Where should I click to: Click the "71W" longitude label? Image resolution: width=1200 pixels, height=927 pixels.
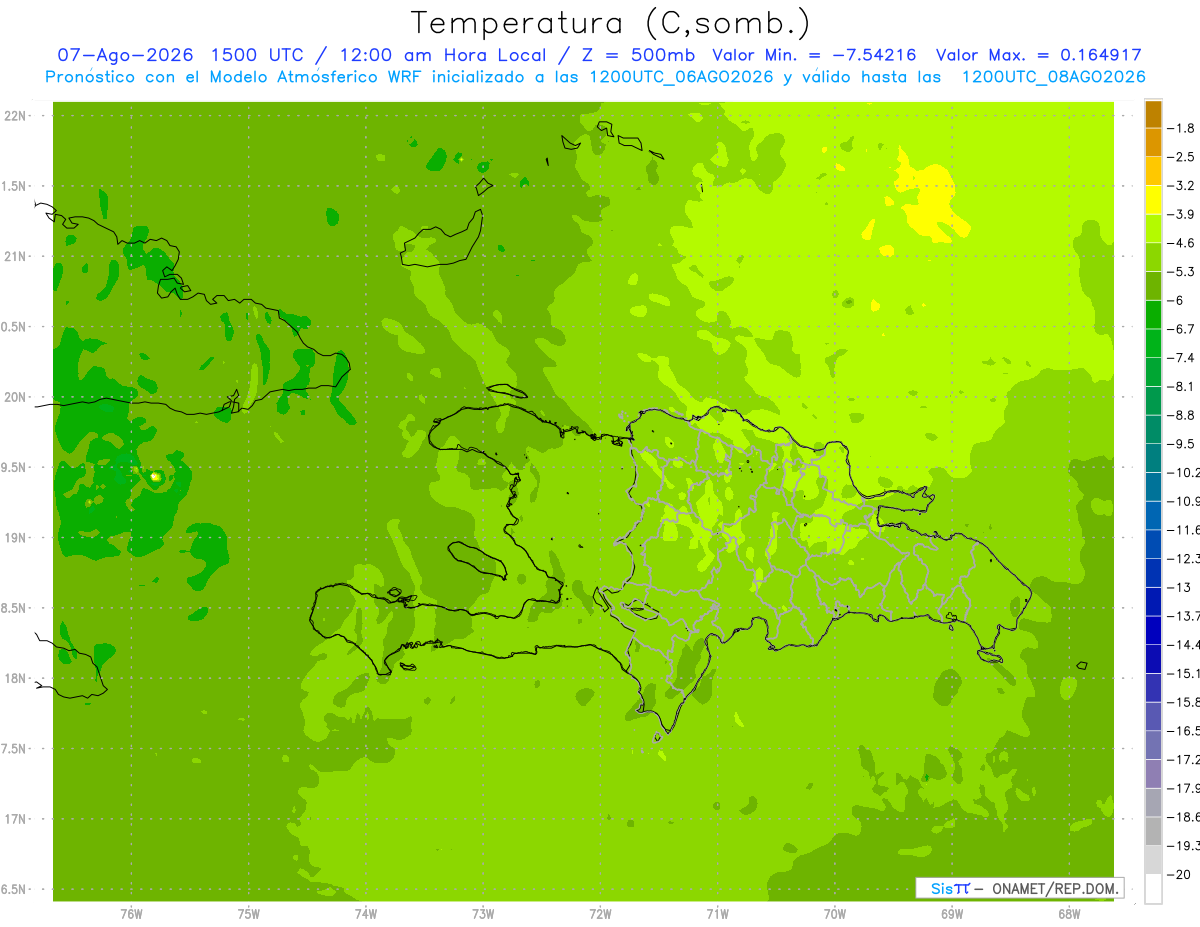pyautogui.click(x=717, y=913)
